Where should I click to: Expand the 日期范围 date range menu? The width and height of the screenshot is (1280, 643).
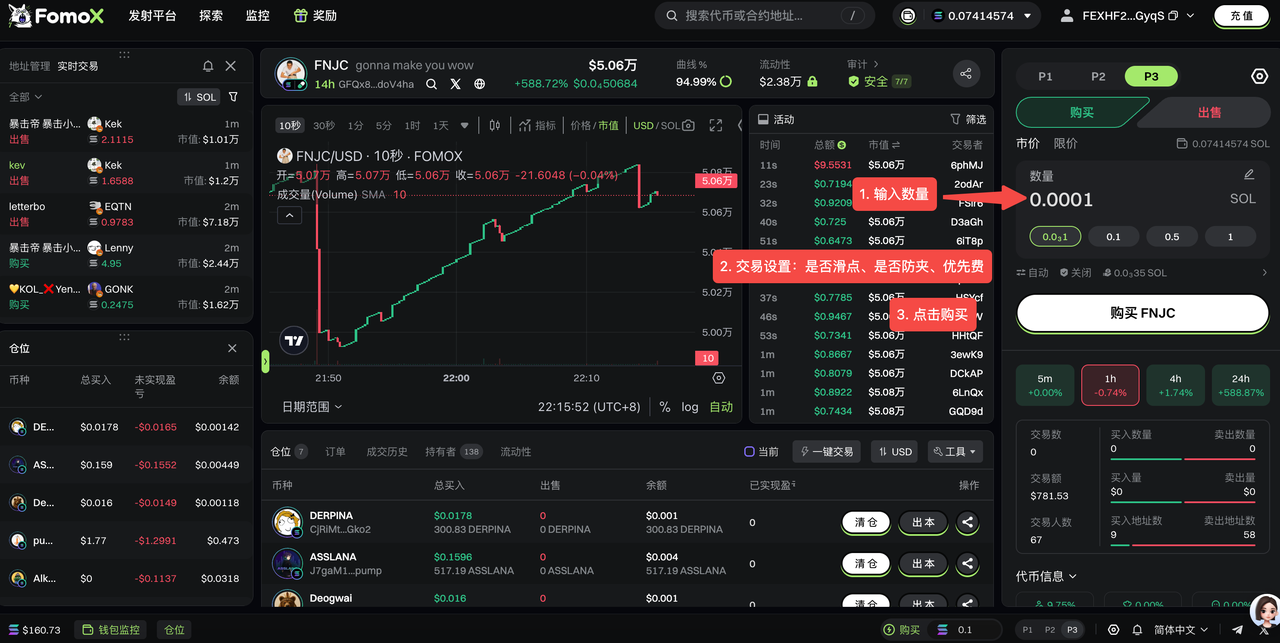(312, 407)
